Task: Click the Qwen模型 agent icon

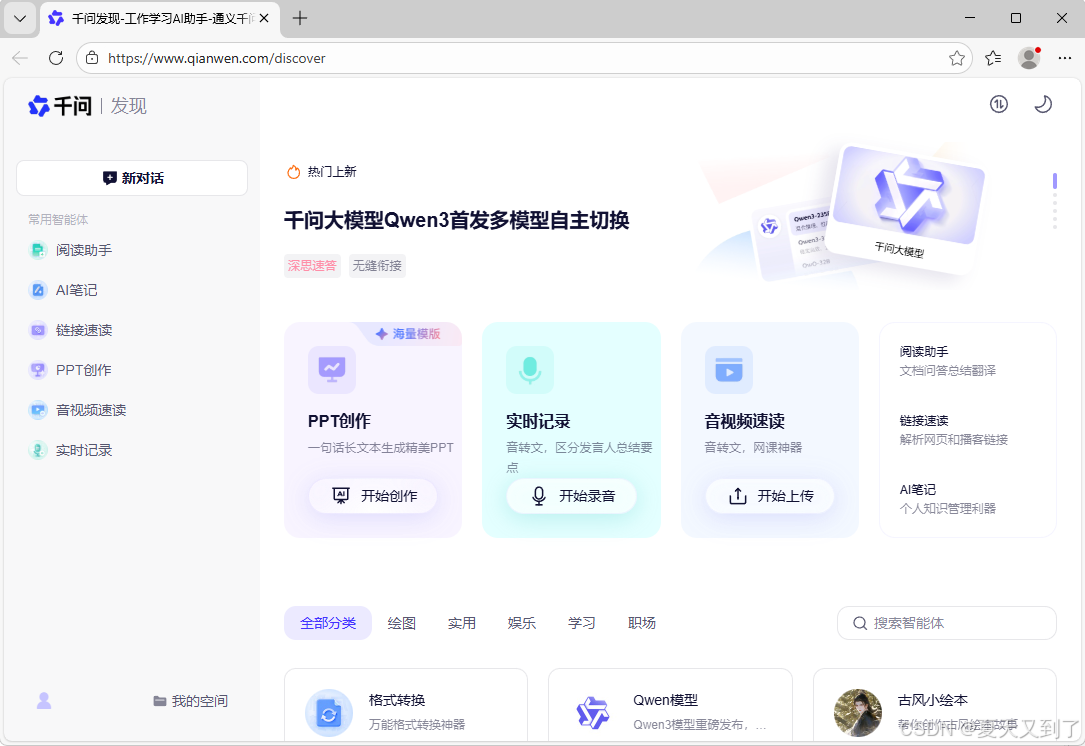Action: (x=593, y=713)
